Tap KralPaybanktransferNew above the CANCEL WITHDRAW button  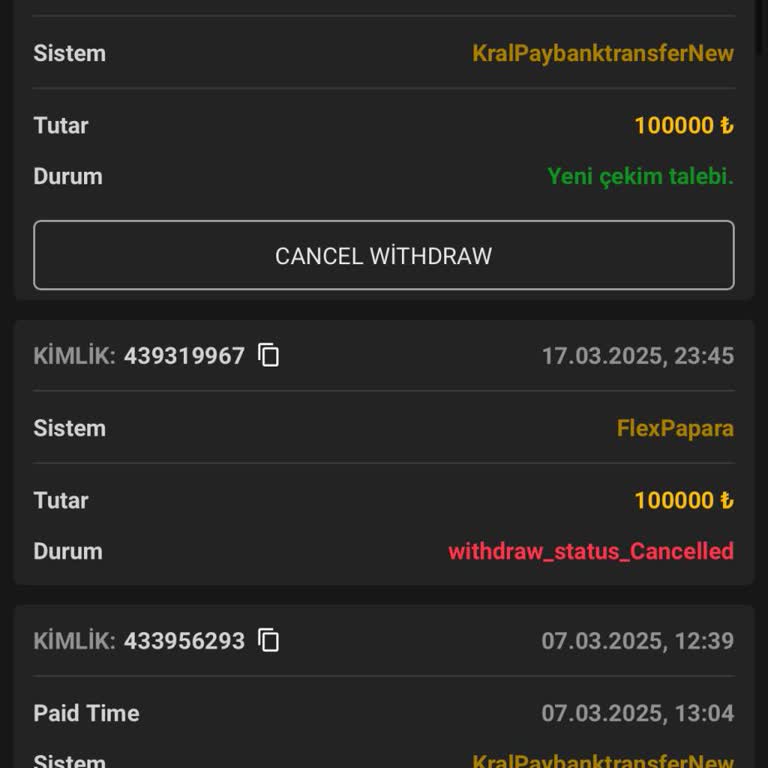[603, 53]
